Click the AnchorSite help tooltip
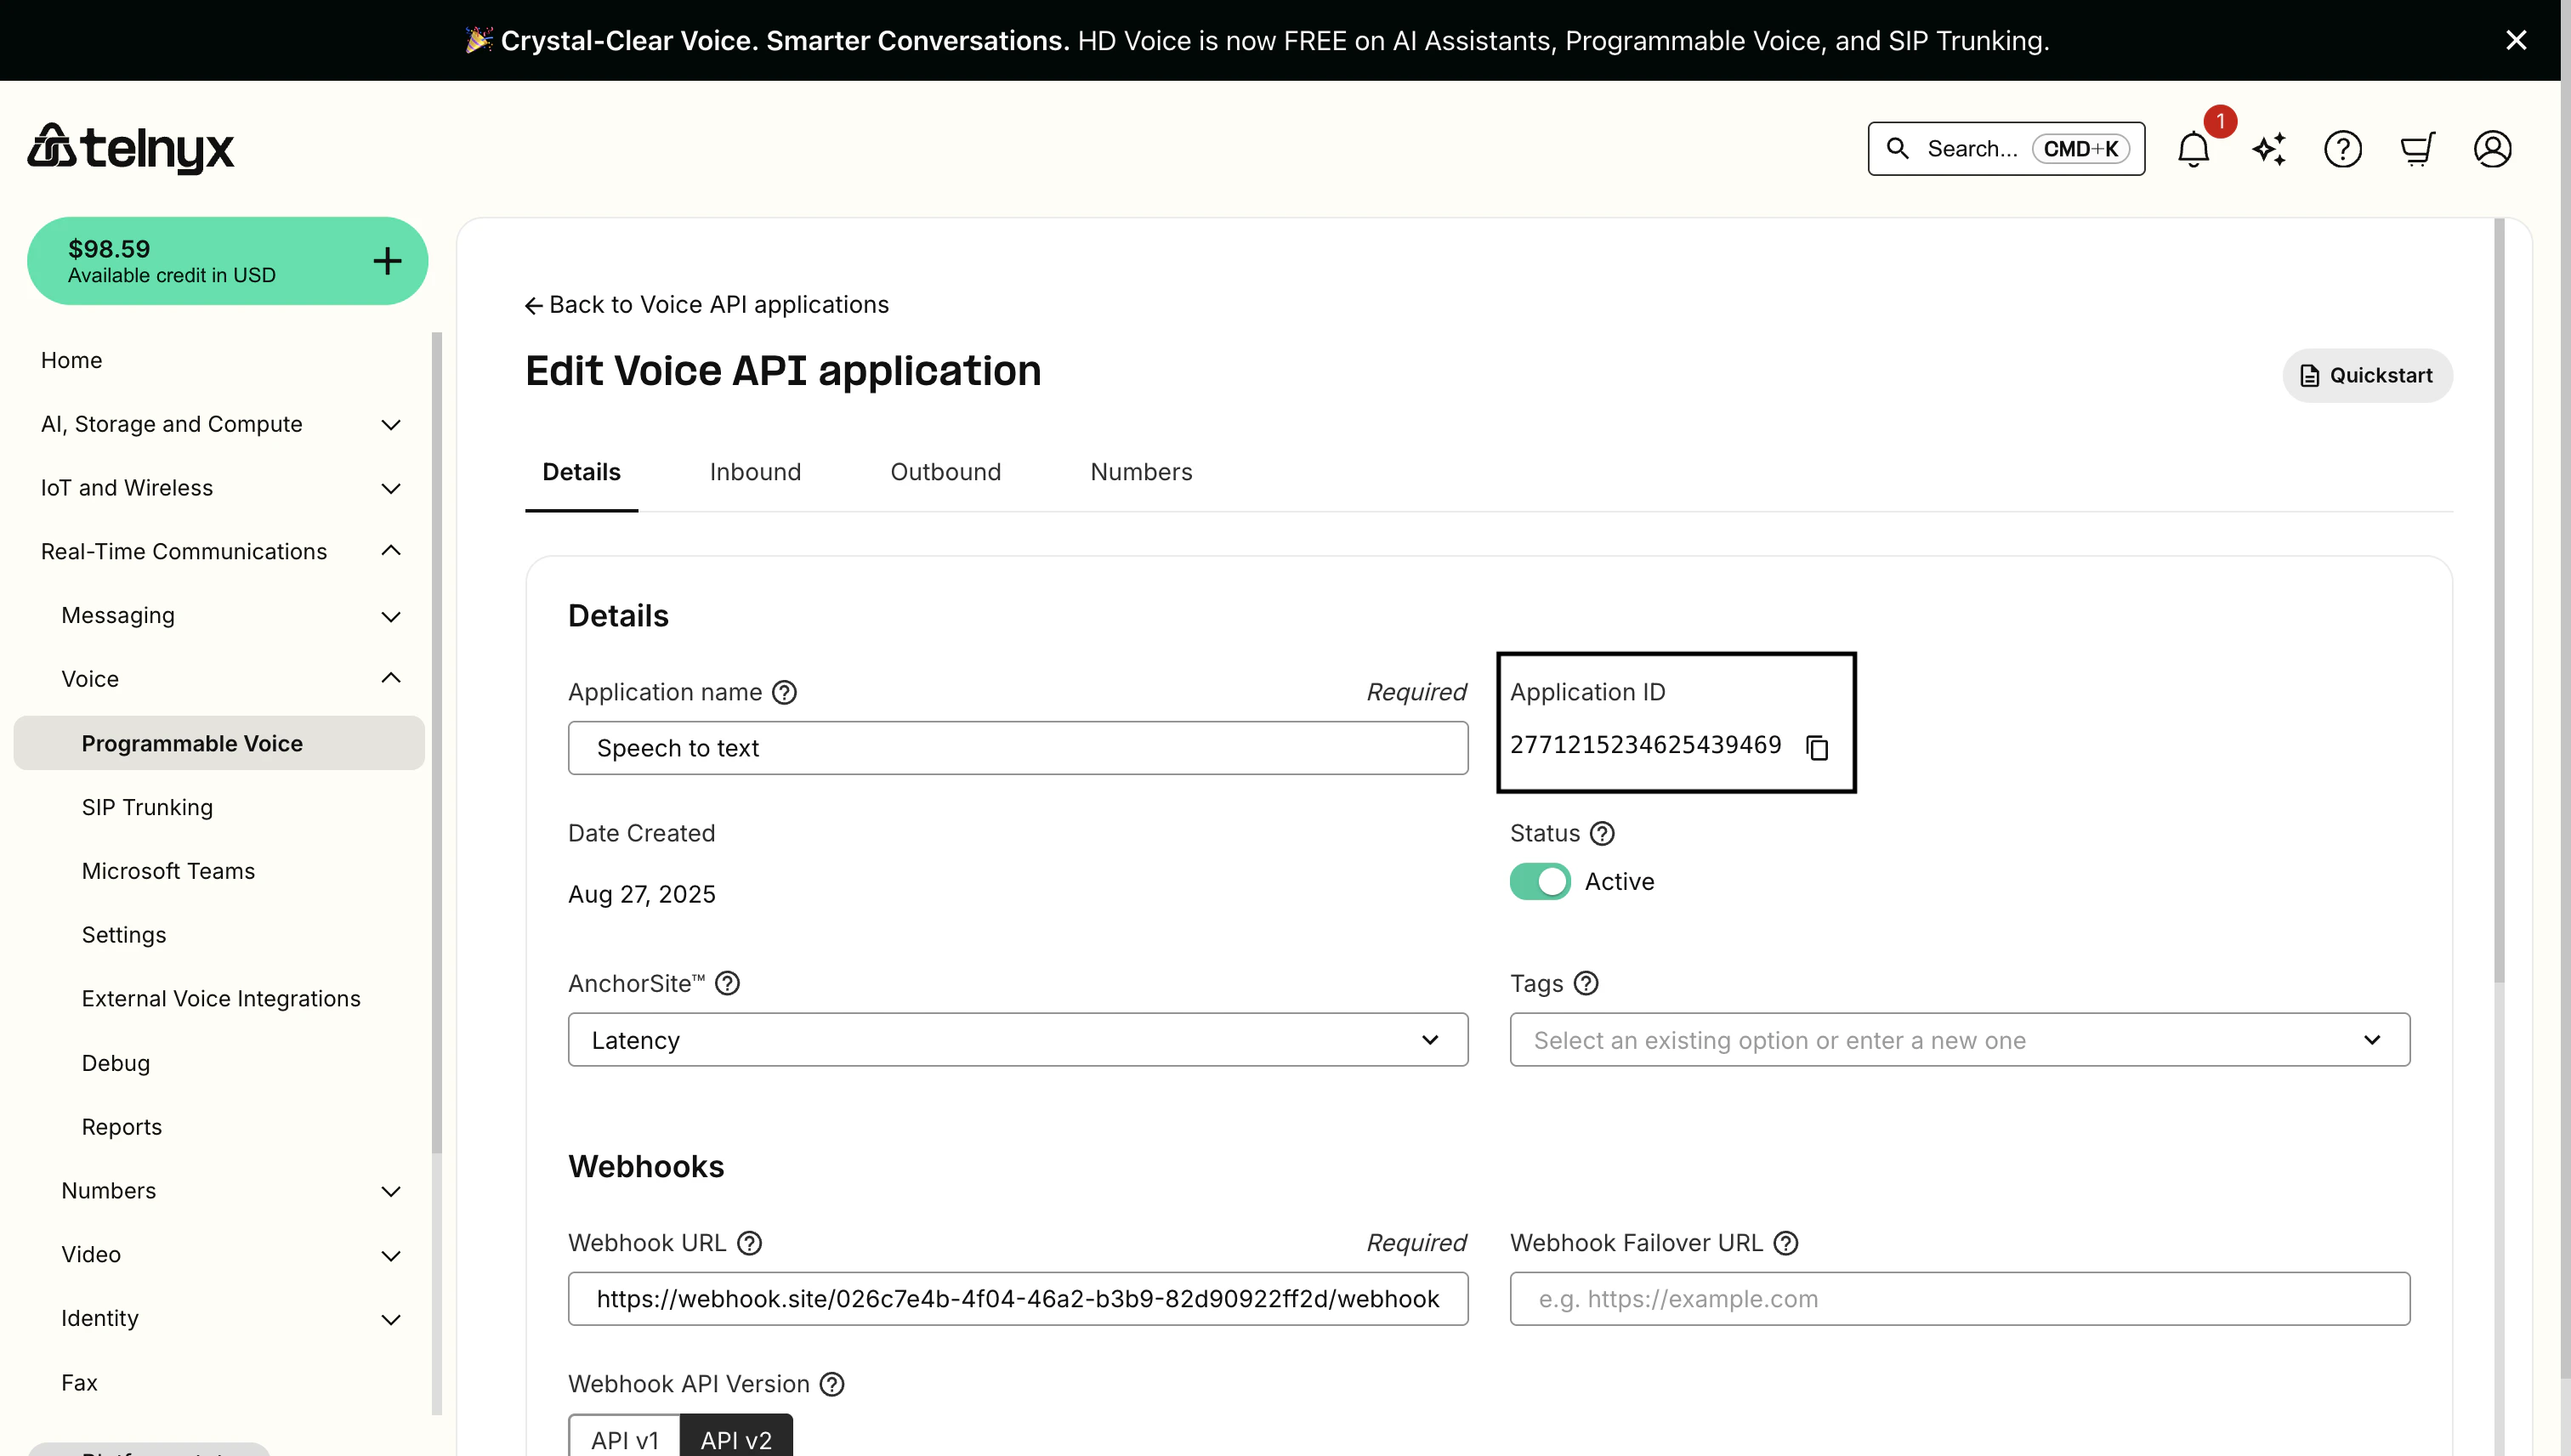Viewport: 2571px width, 1456px height. (x=727, y=983)
